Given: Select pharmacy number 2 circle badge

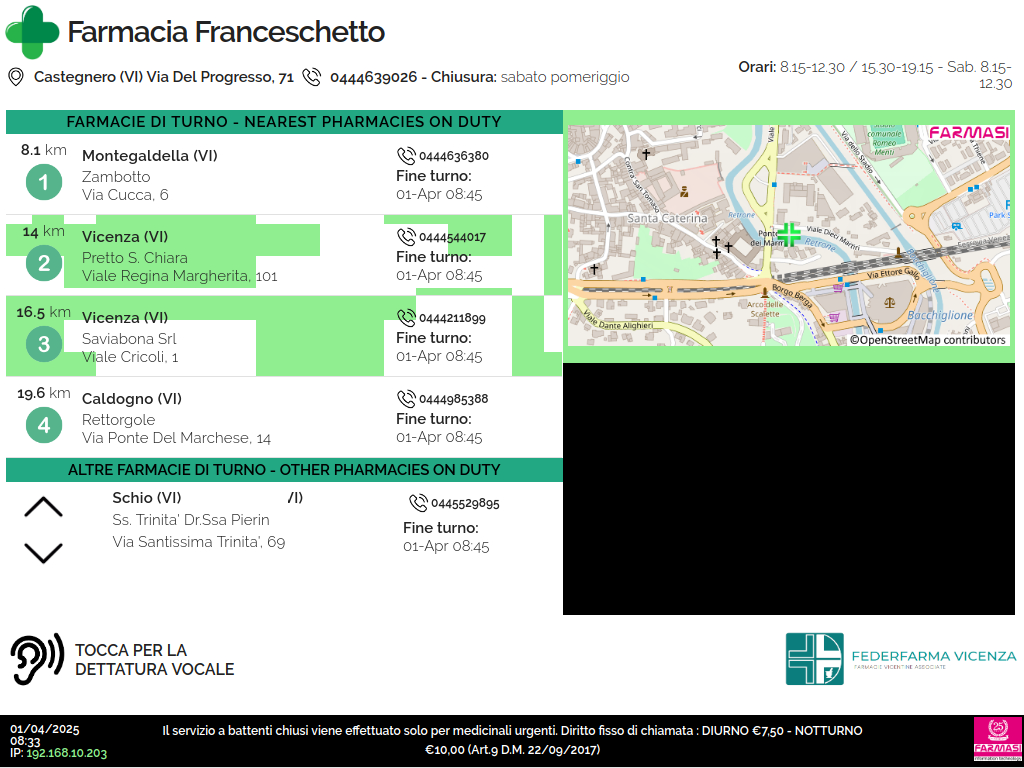Looking at the screenshot, I should [x=44, y=264].
